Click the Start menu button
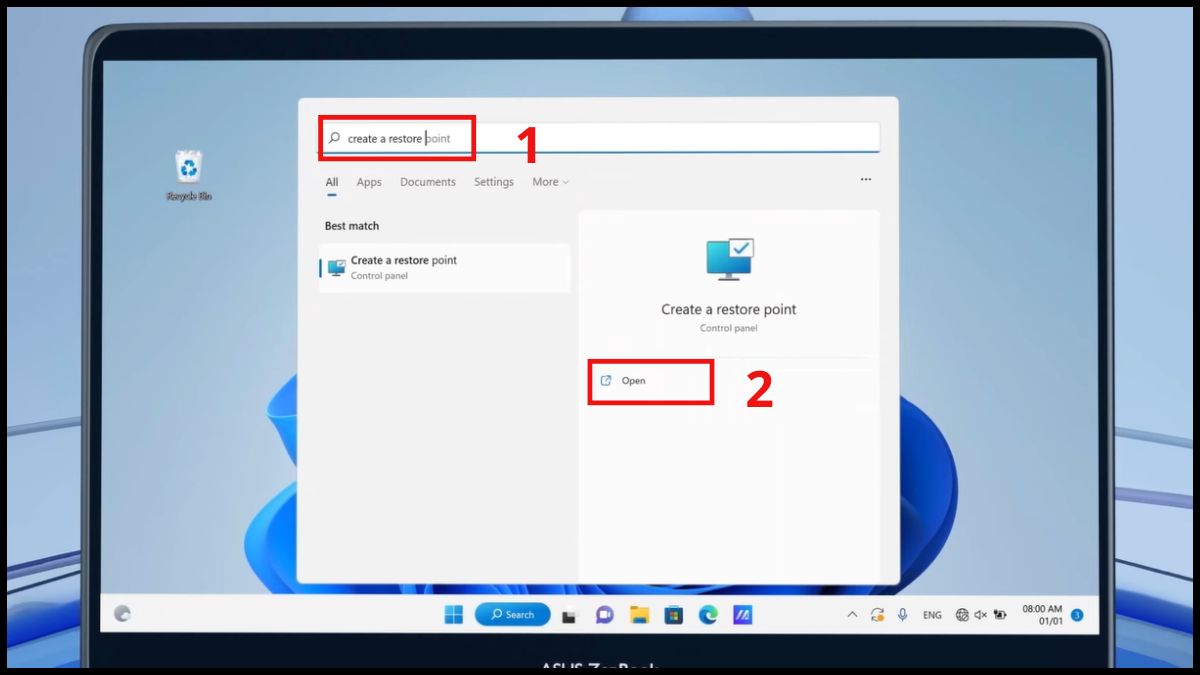Screen dimensions: 1200x675 (x=455, y=614)
